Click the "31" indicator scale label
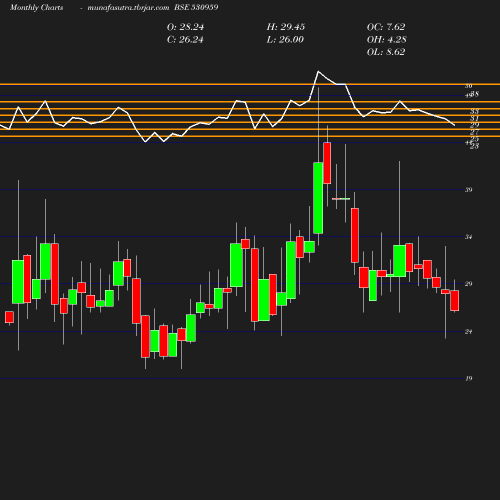This screenshot has height=500, width=500. tap(474, 119)
